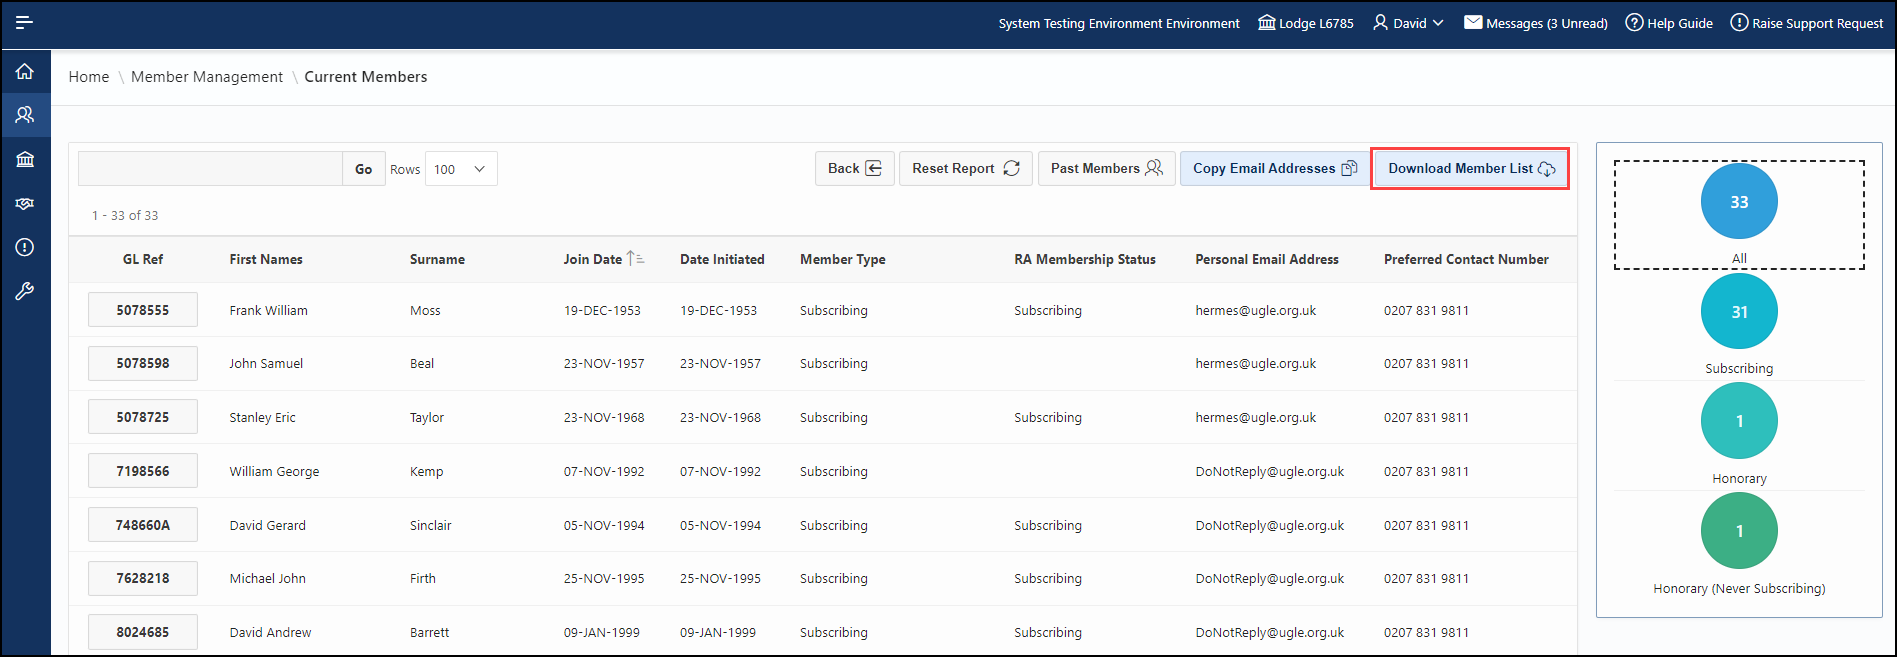Click the search input field
Viewport: 1897px width, 657px height.
pyautogui.click(x=210, y=169)
